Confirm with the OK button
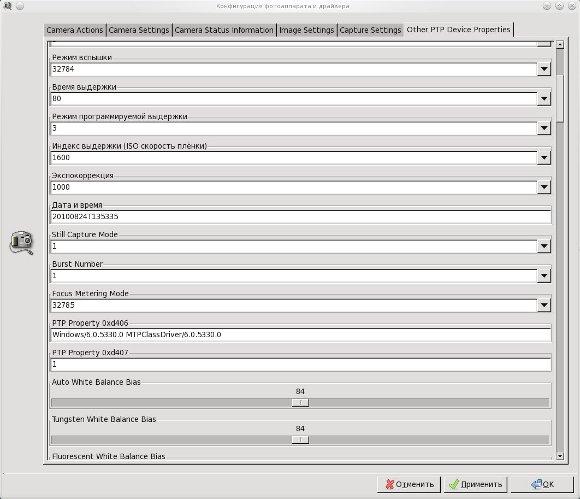The image size is (580, 499). point(542,484)
